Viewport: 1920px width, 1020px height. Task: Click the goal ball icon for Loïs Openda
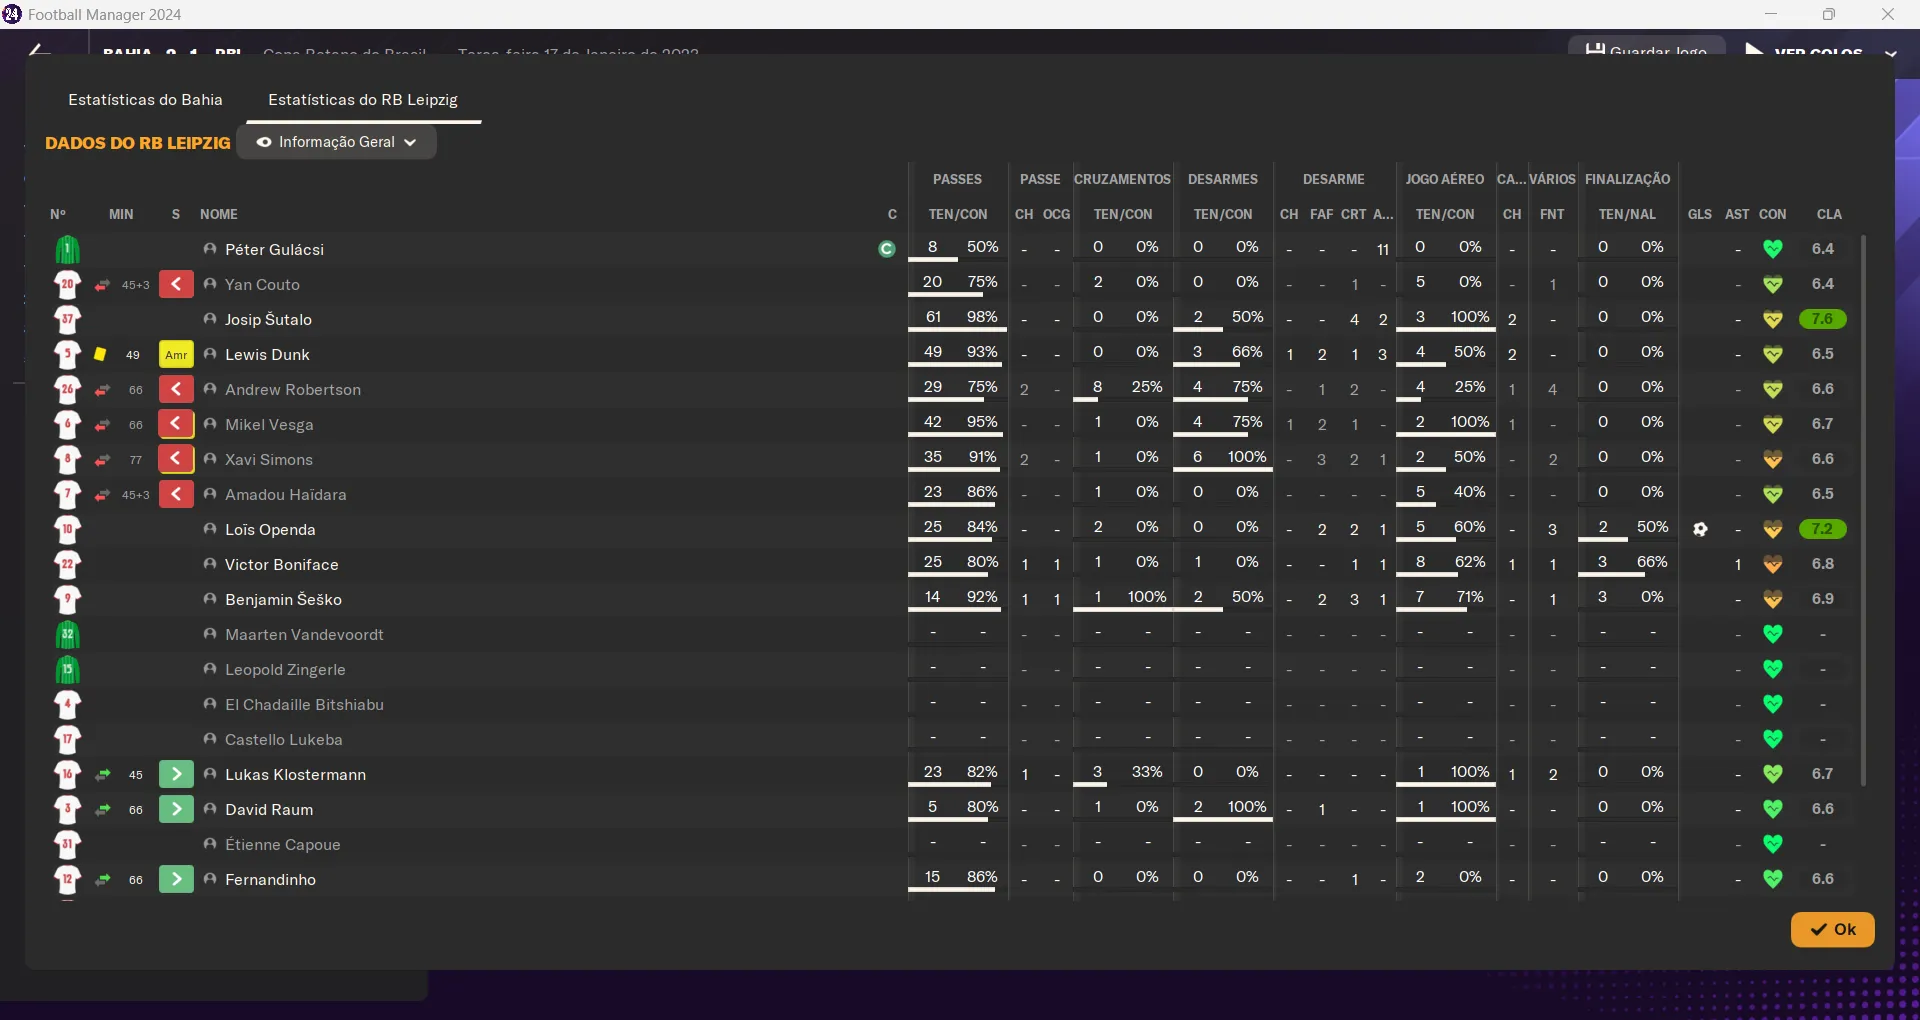(1700, 529)
